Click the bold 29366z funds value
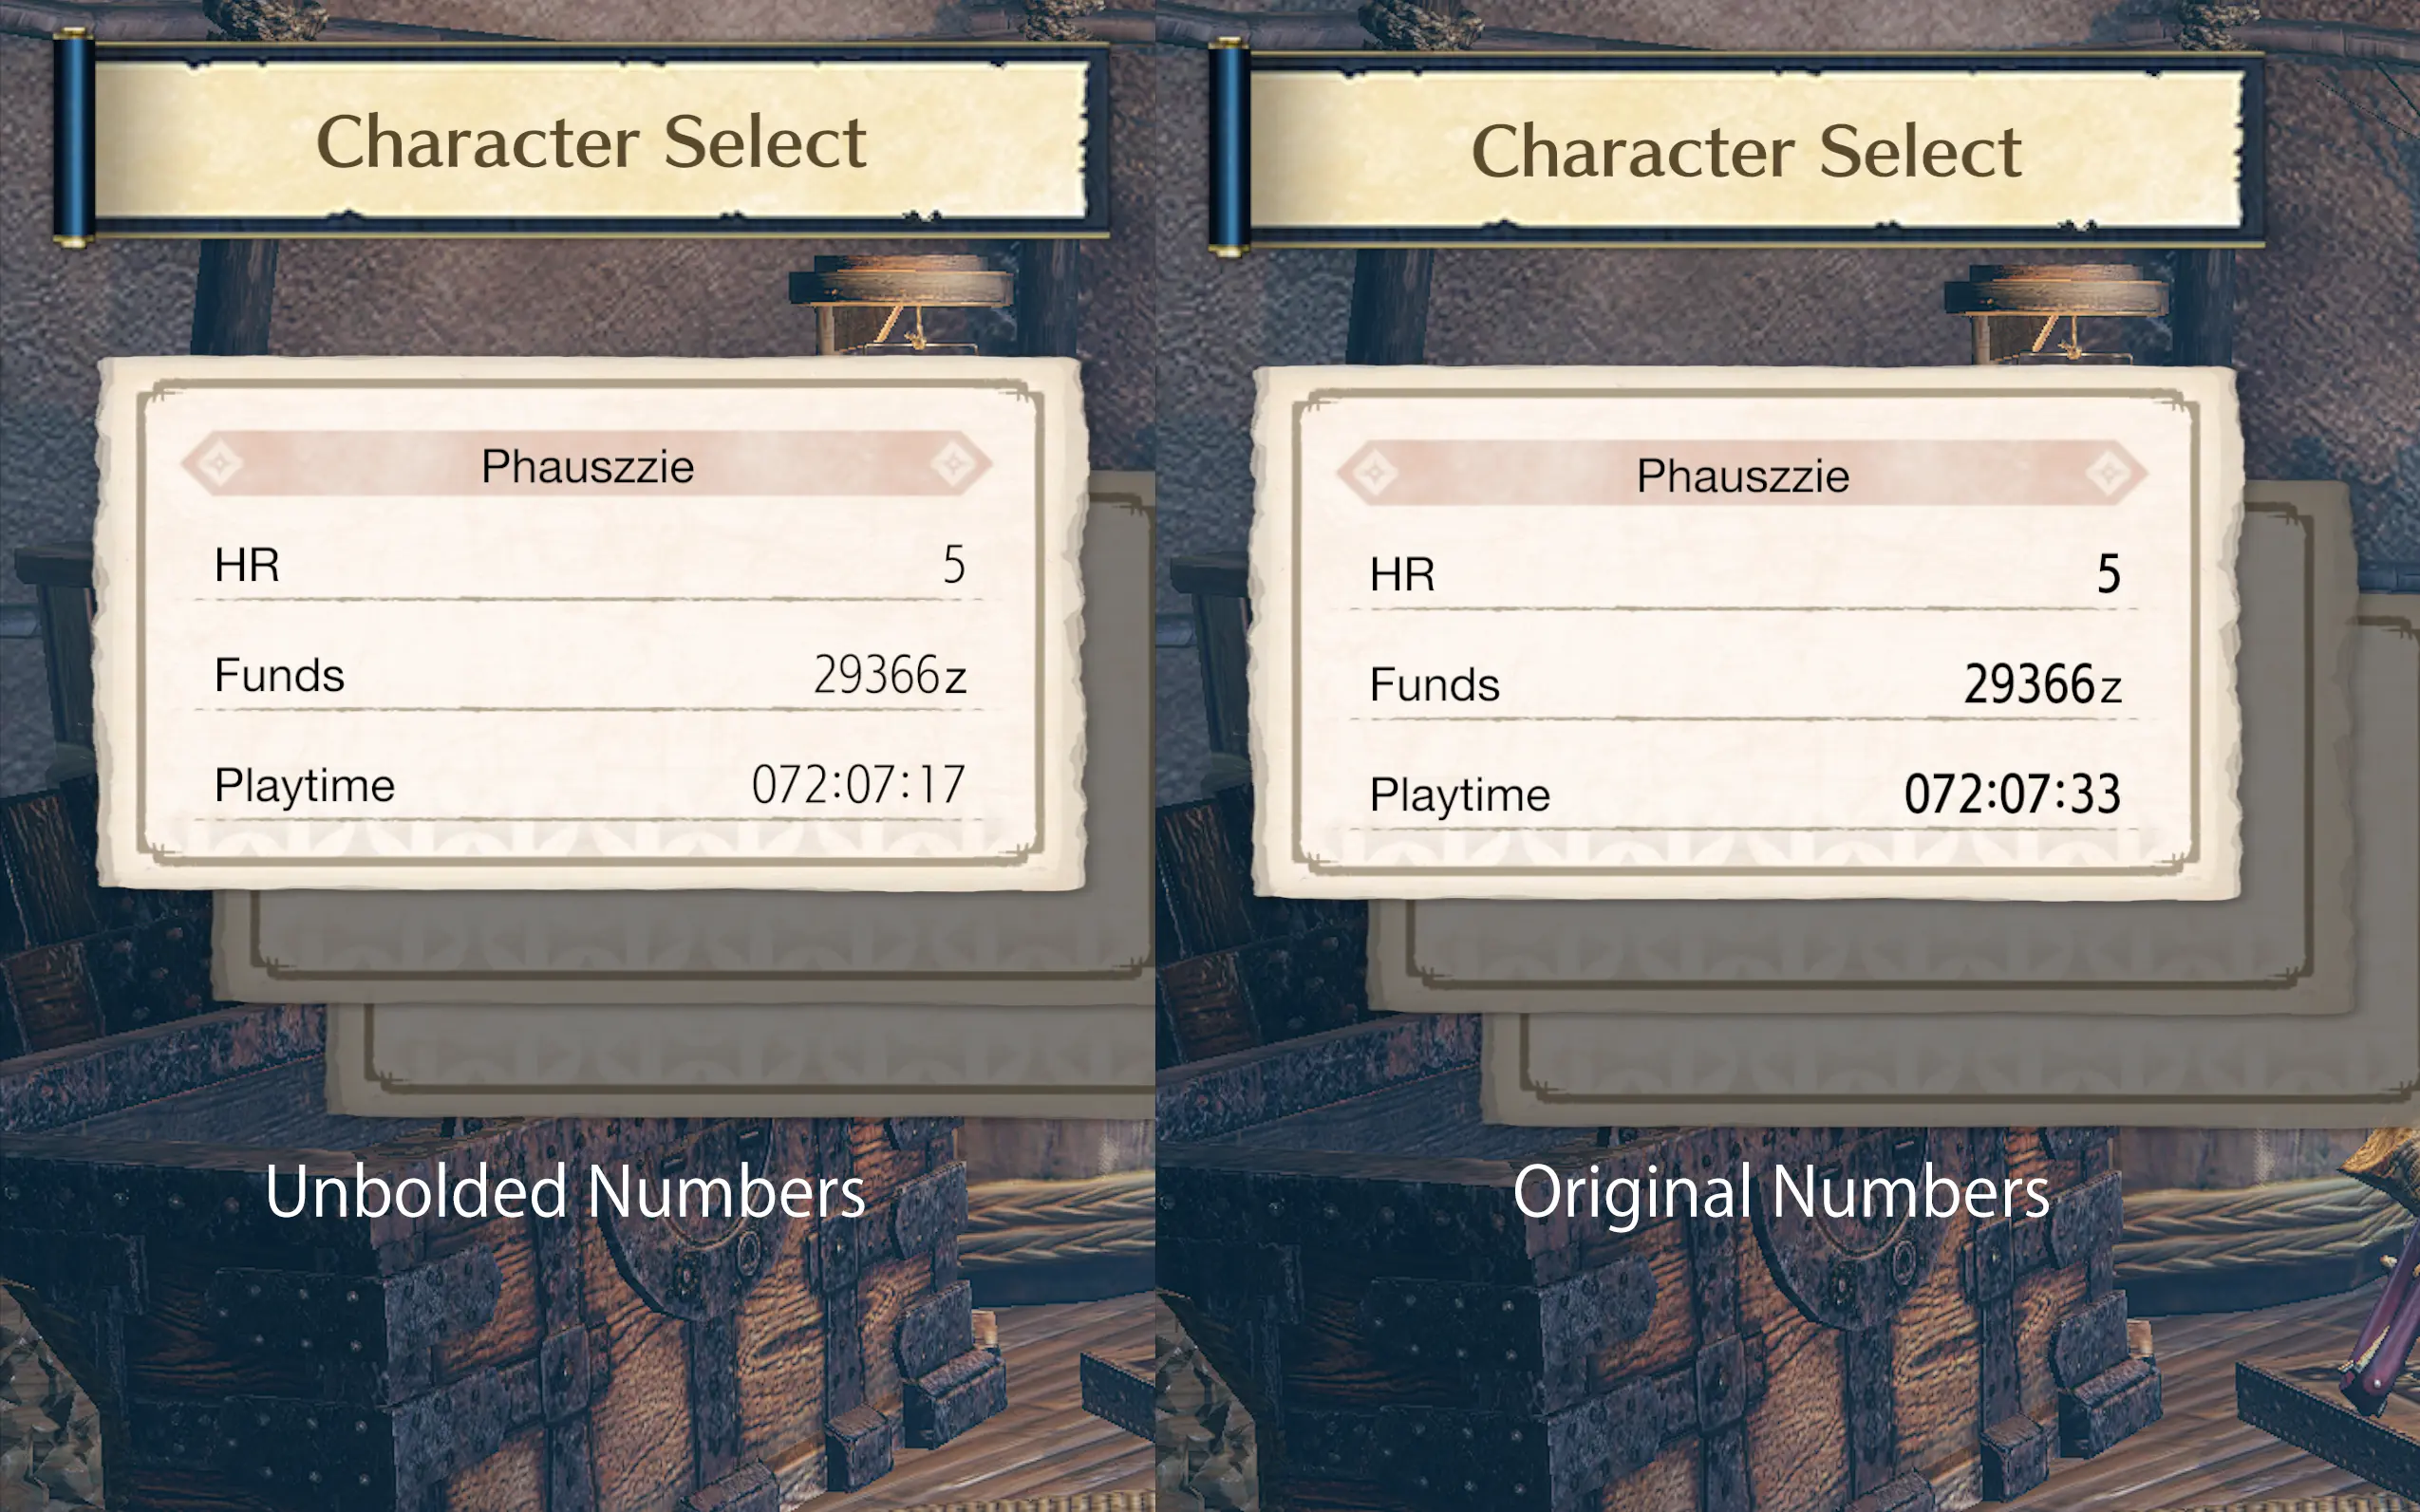 (2042, 685)
